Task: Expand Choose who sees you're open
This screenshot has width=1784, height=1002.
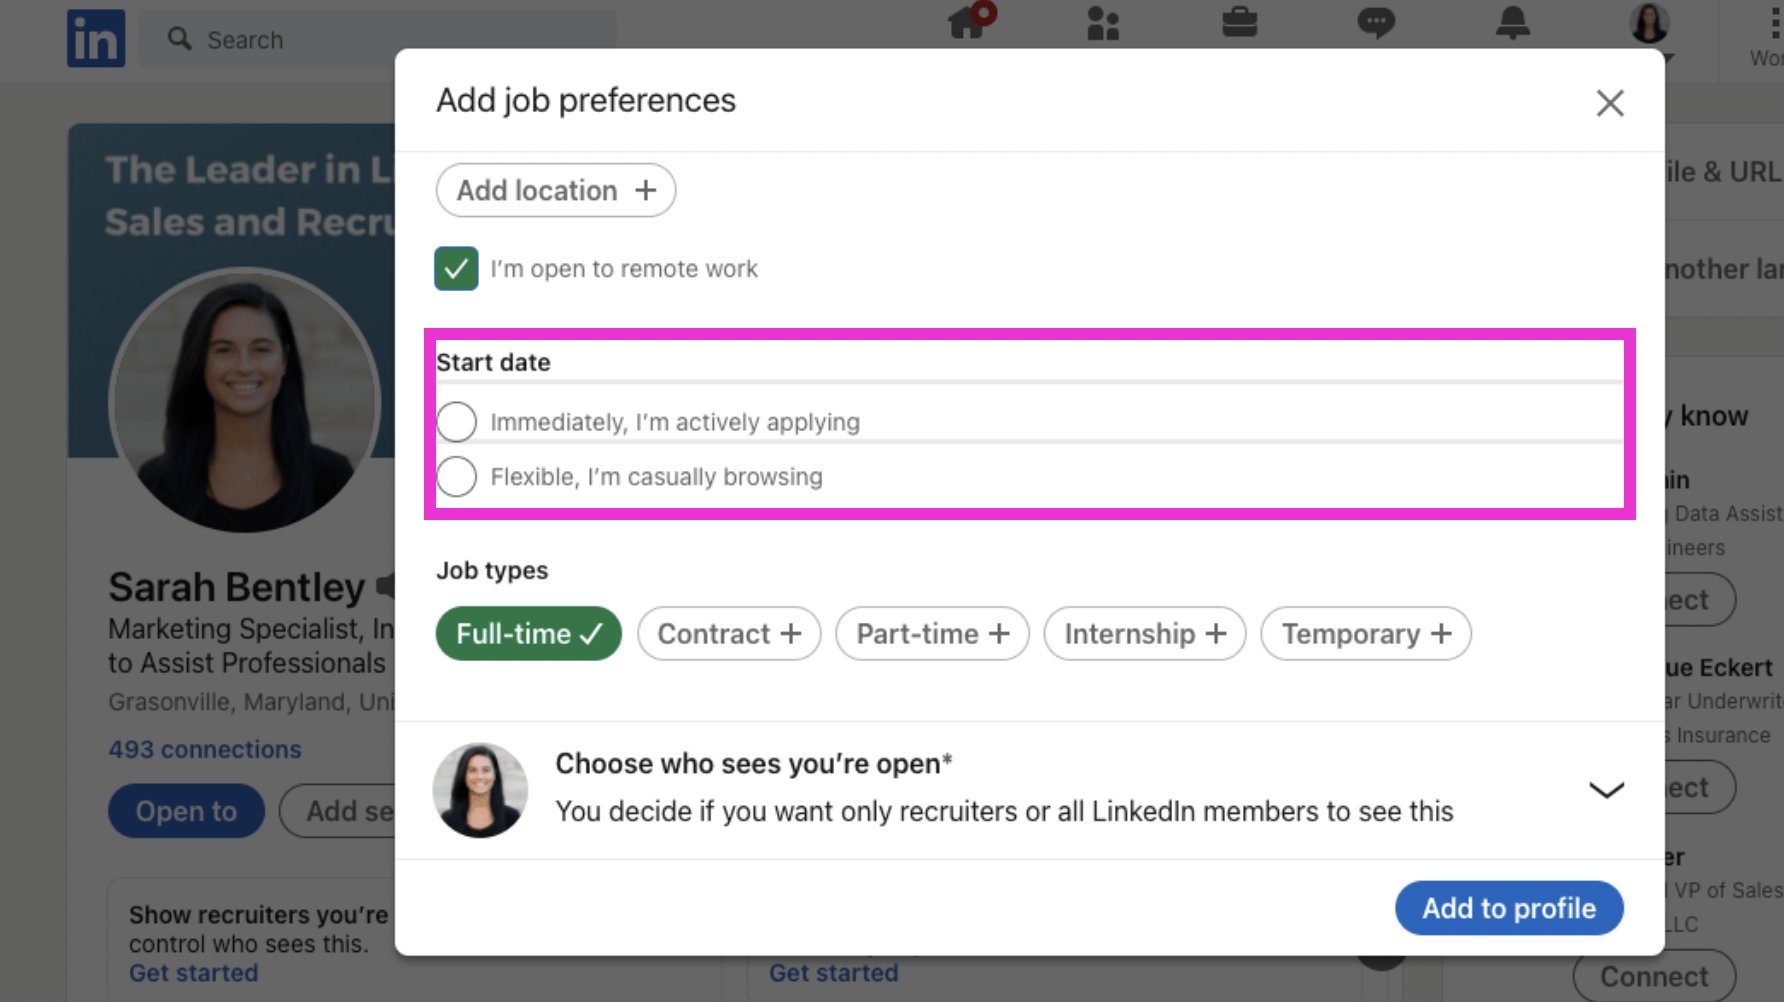Action: (1606, 790)
